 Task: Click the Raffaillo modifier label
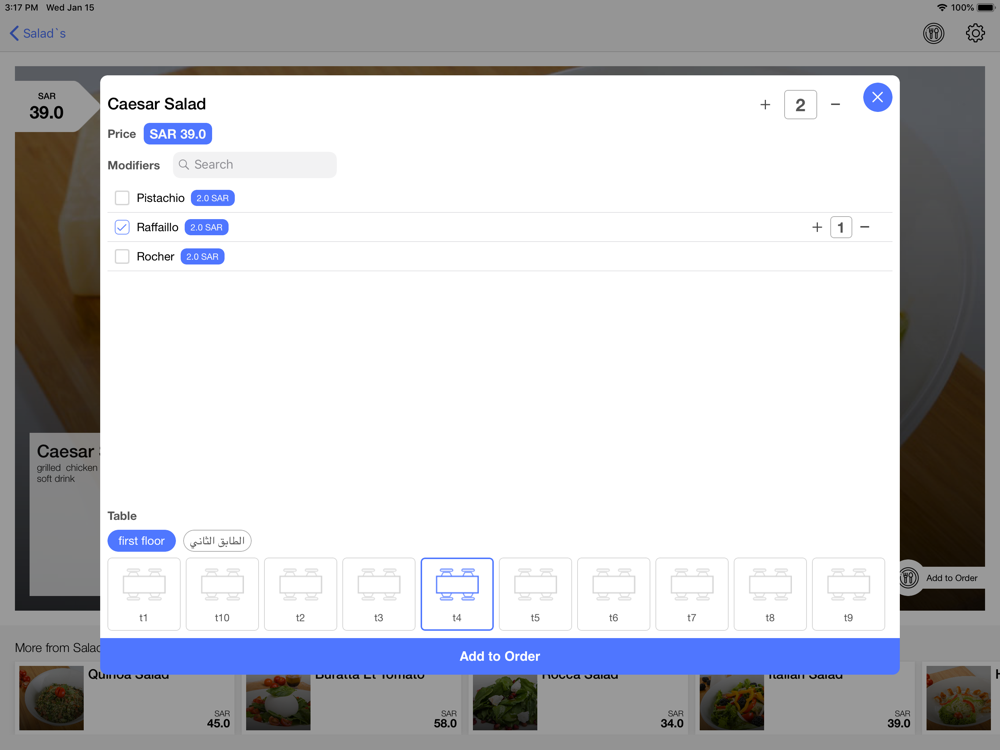pos(158,227)
